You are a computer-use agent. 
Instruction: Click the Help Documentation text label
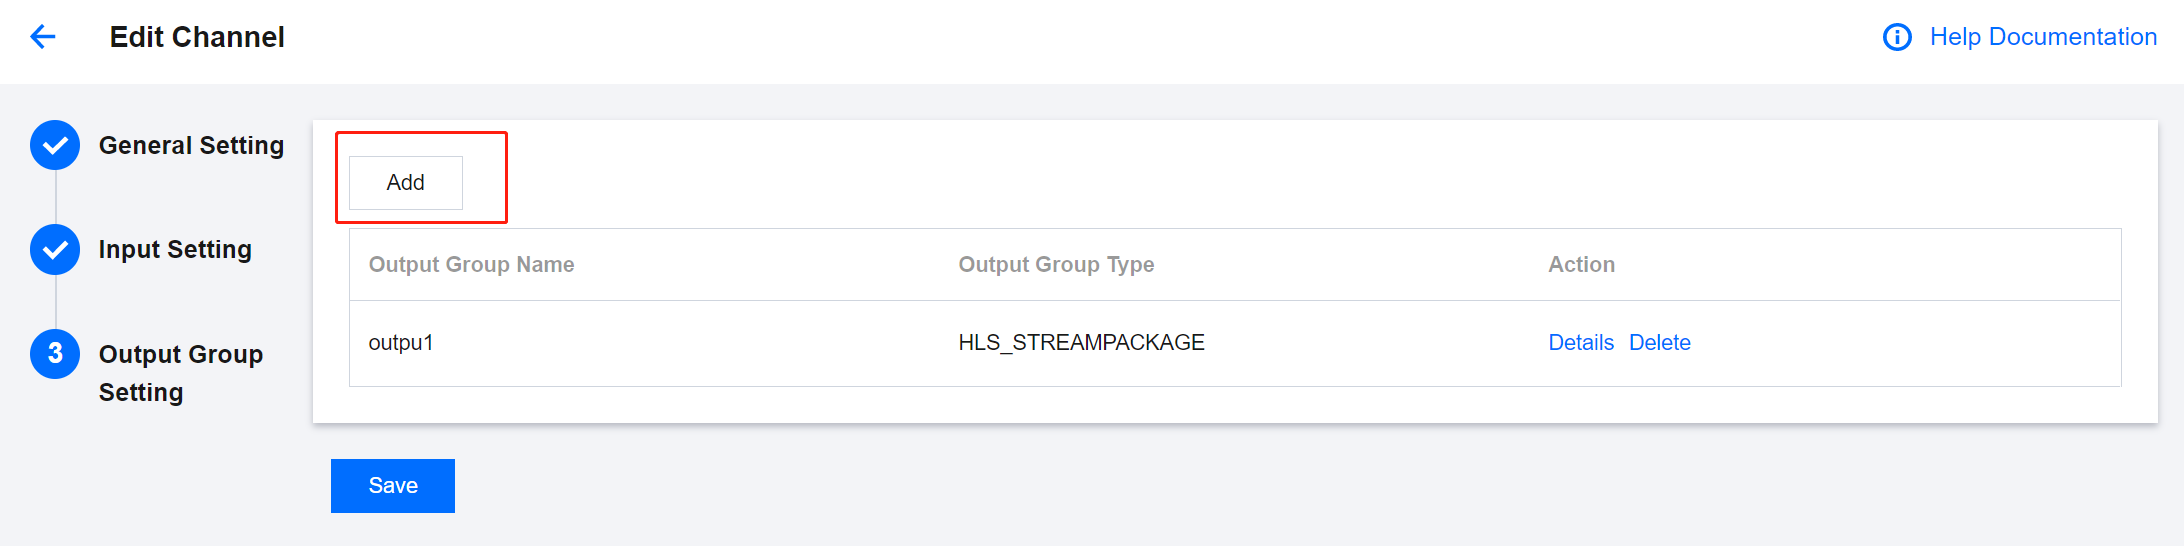[2043, 37]
